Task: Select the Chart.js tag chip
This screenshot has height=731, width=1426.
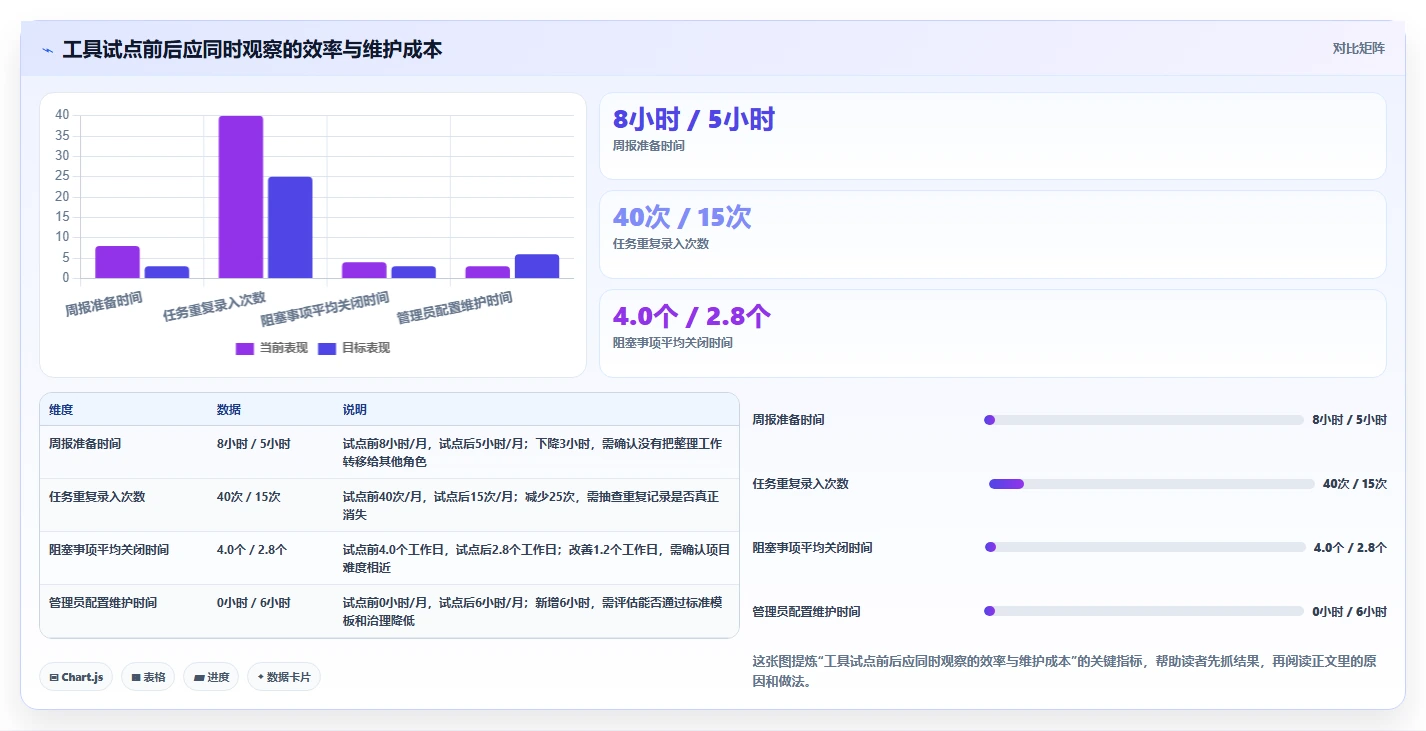Action: 76,677
